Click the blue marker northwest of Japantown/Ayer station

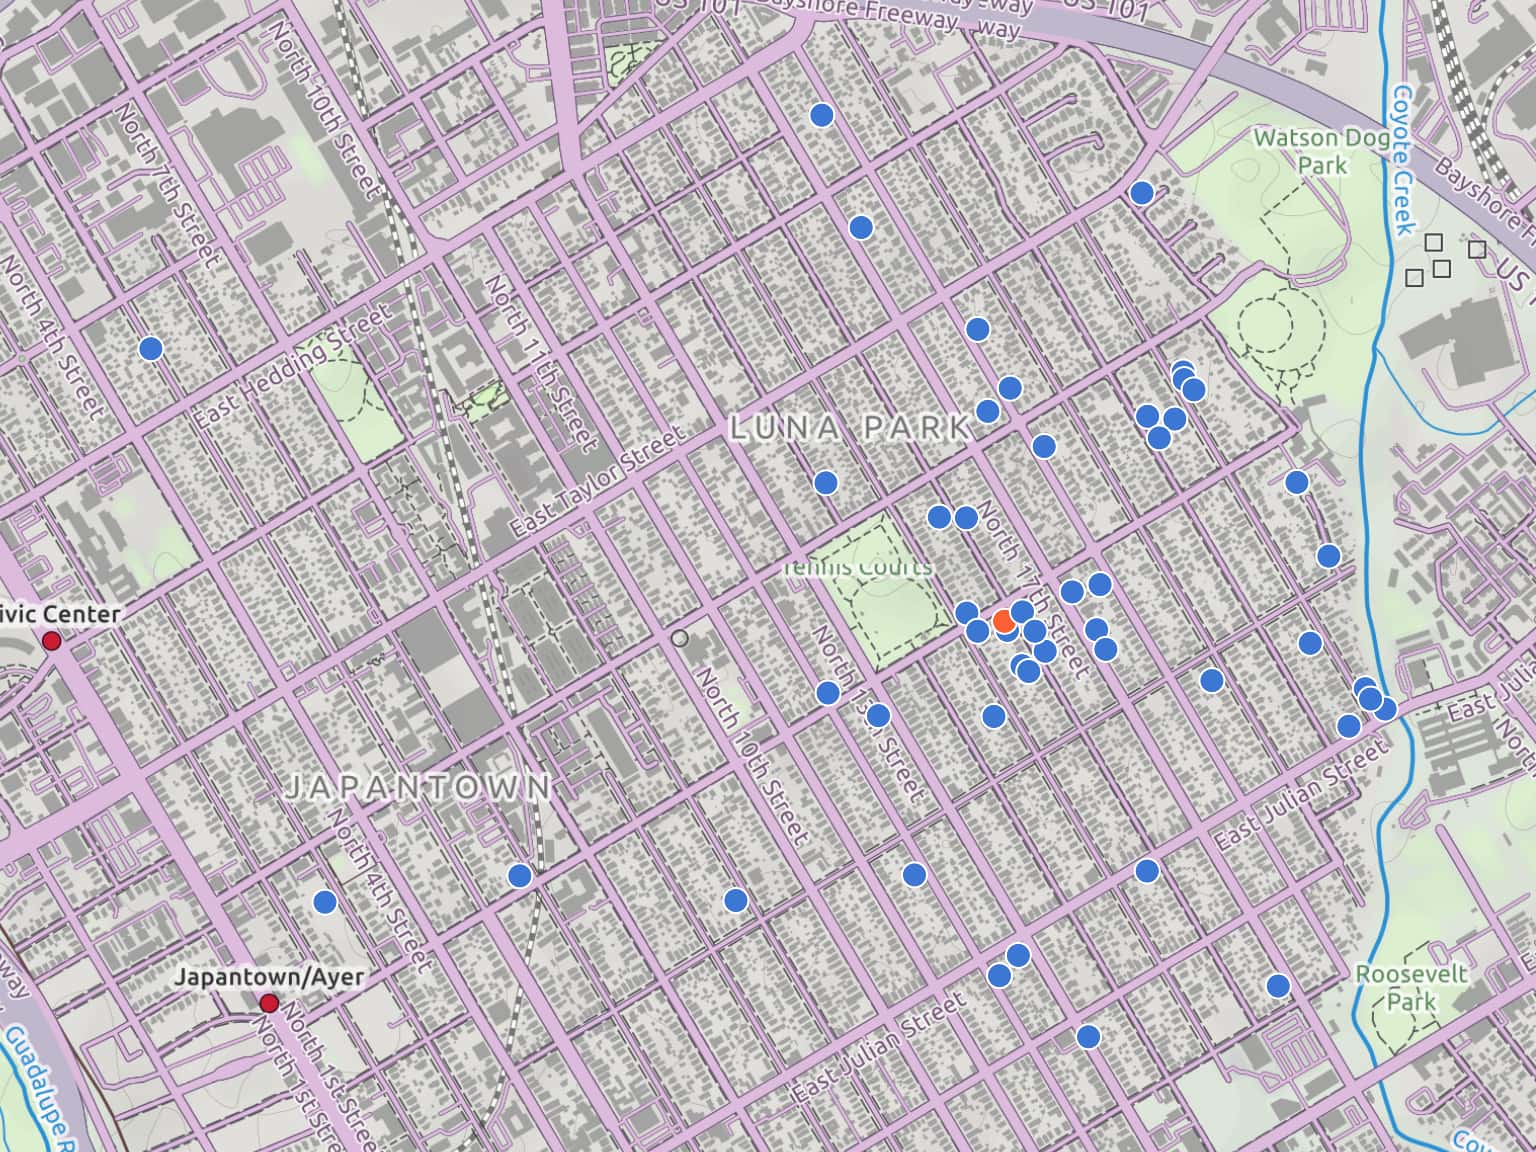[324, 902]
